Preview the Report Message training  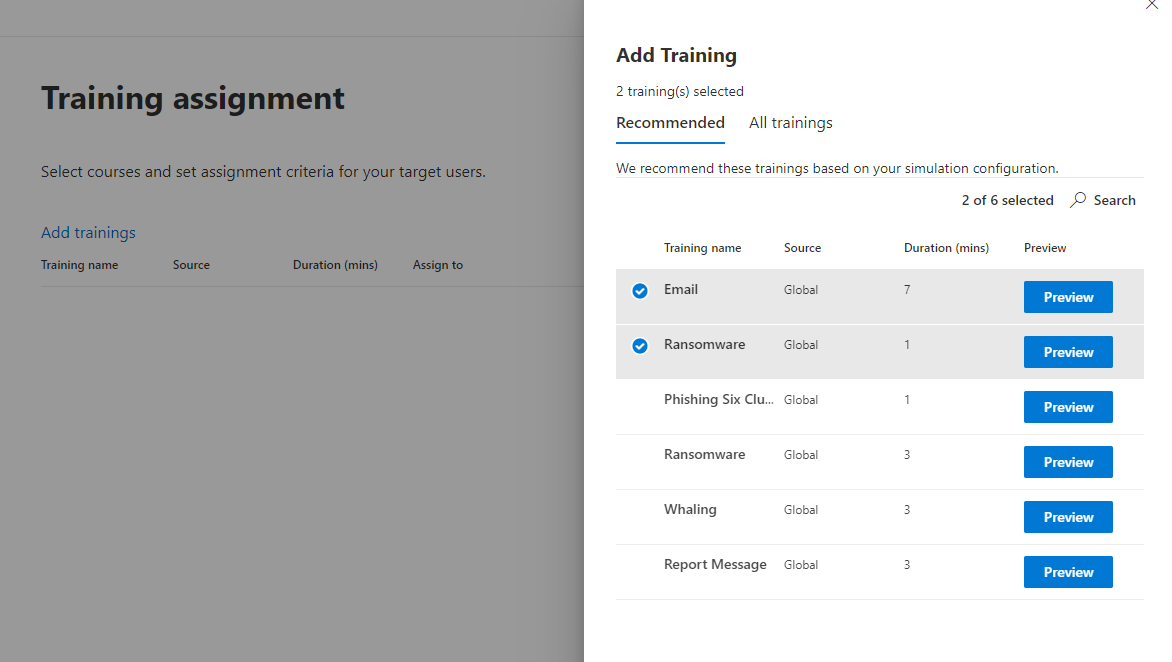(x=1068, y=571)
